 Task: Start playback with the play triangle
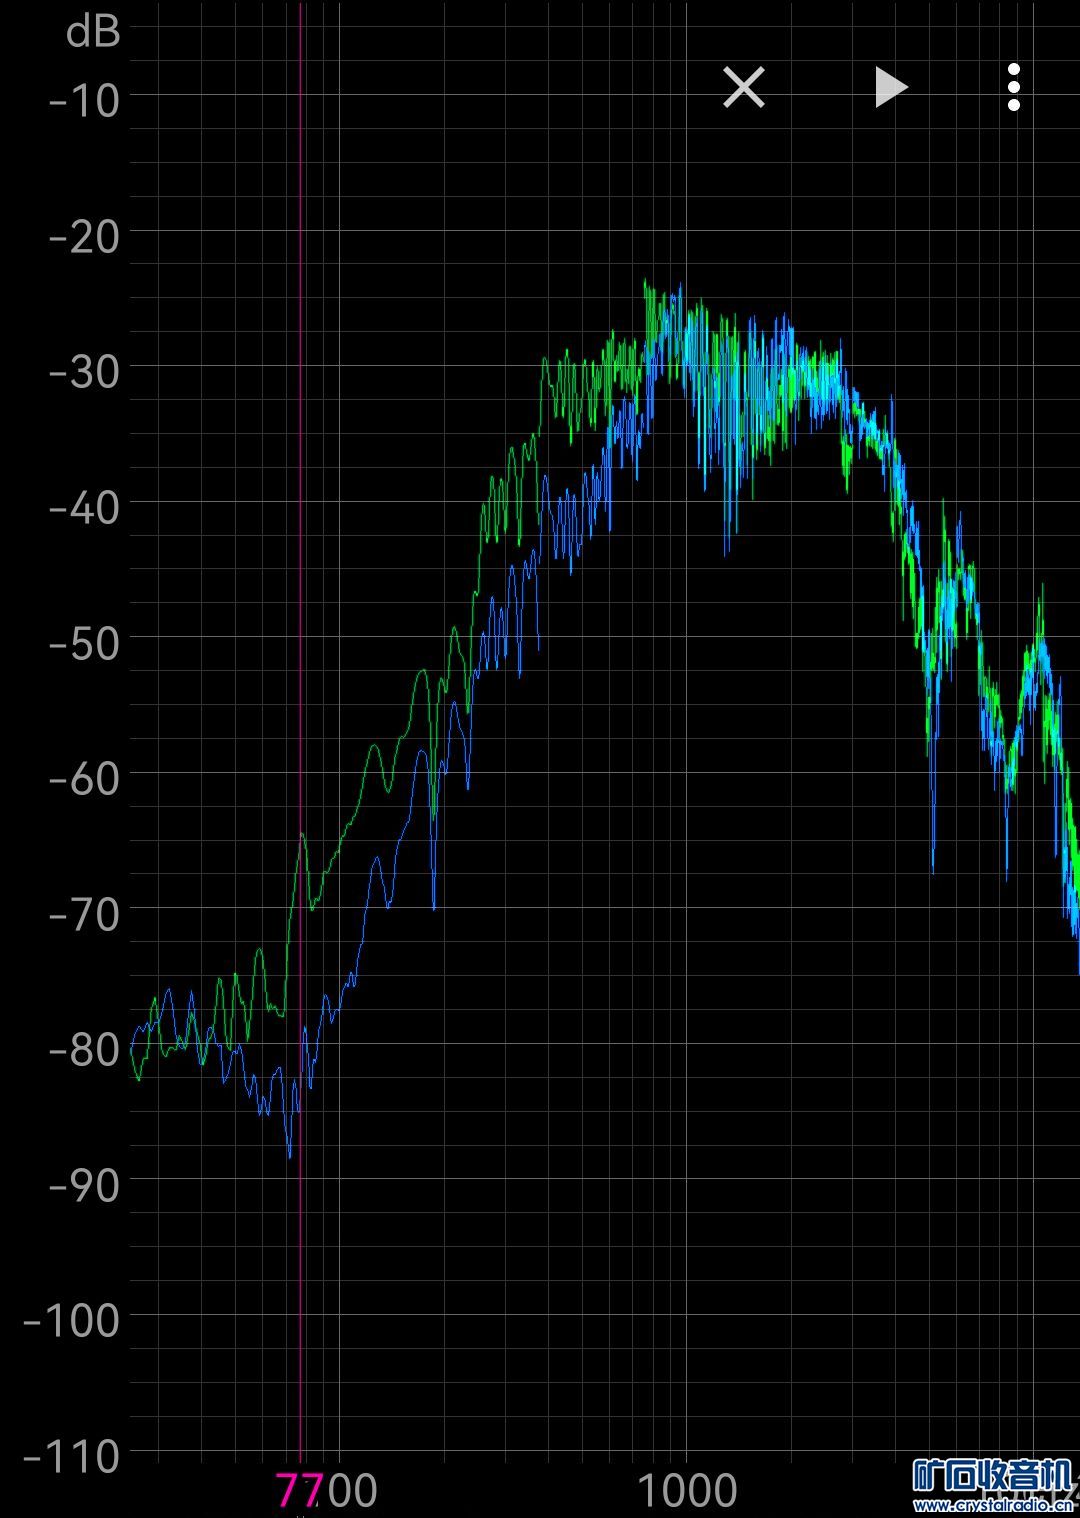click(x=891, y=87)
